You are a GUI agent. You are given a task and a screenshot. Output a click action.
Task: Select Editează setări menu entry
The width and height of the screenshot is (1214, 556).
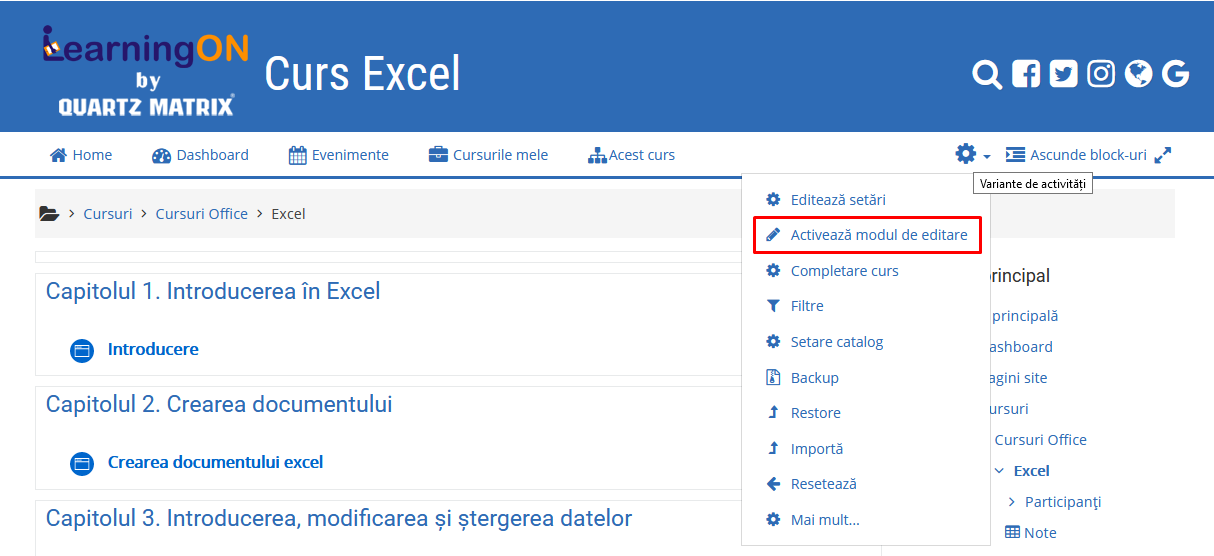(837, 200)
